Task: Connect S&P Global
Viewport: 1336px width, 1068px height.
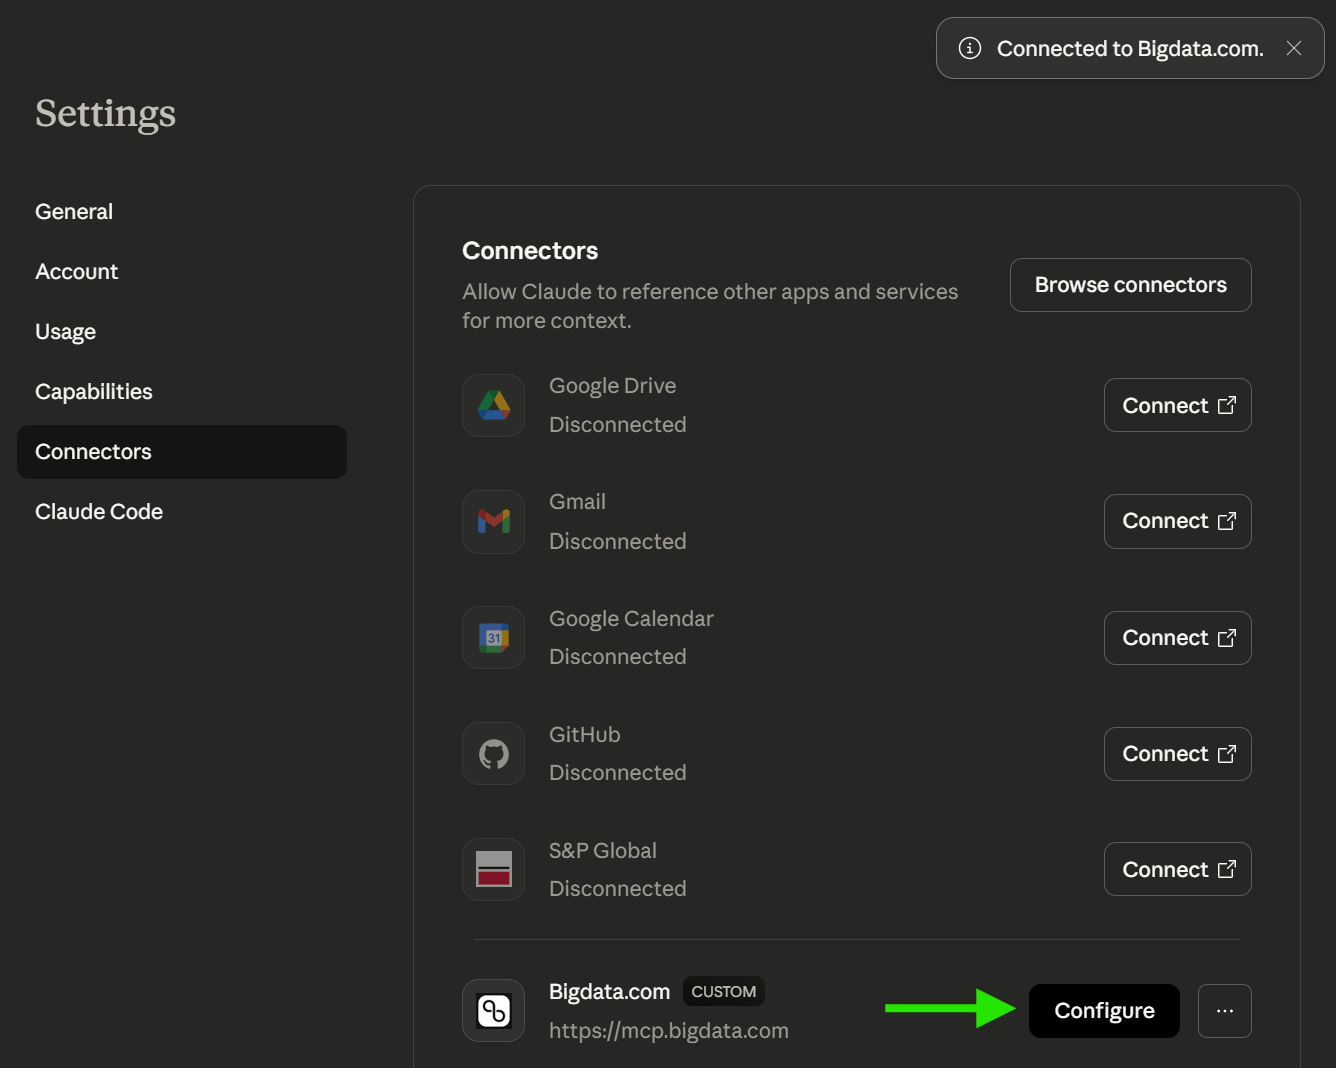Action: tap(1178, 869)
